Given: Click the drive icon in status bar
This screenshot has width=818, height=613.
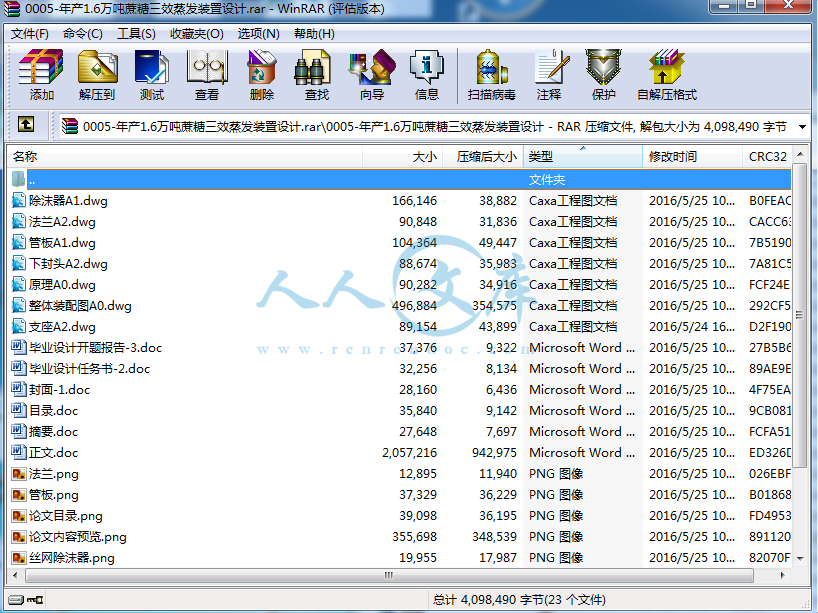Looking at the screenshot, I should (x=16, y=599).
